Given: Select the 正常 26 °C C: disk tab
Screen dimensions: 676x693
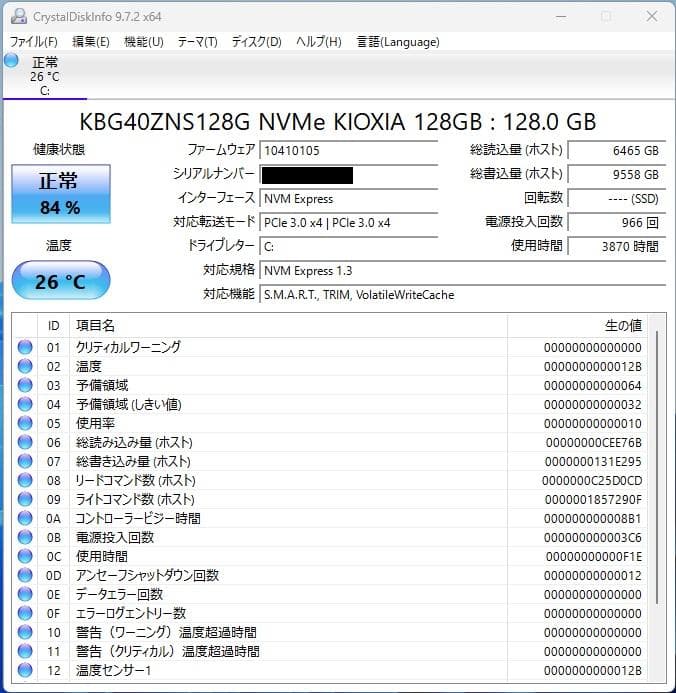Looking at the screenshot, I should coord(45,75).
